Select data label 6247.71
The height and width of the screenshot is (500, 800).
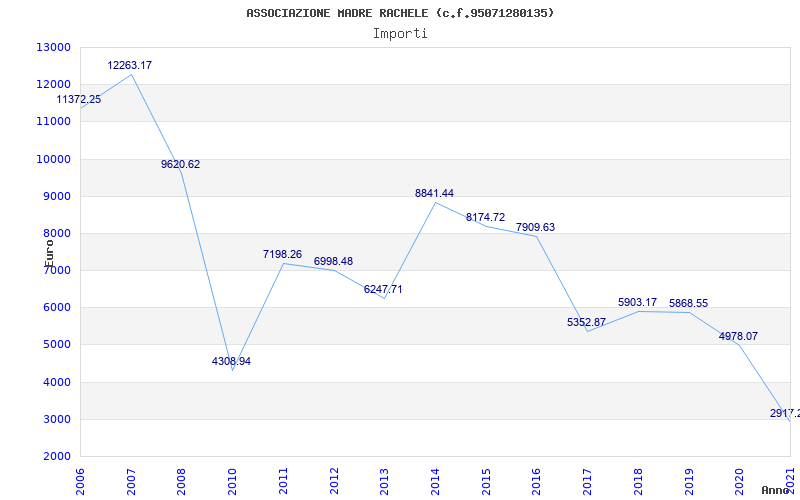[383, 289]
